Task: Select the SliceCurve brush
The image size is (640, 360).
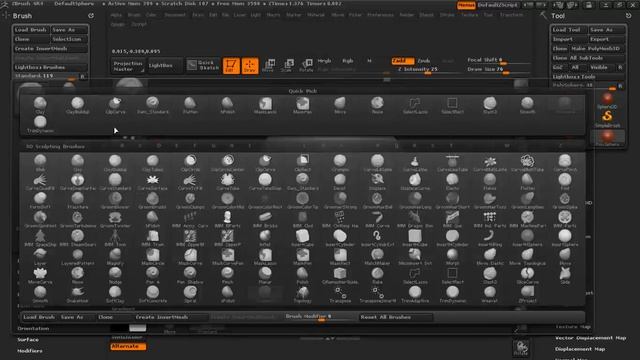Action: tap(527, 276)
